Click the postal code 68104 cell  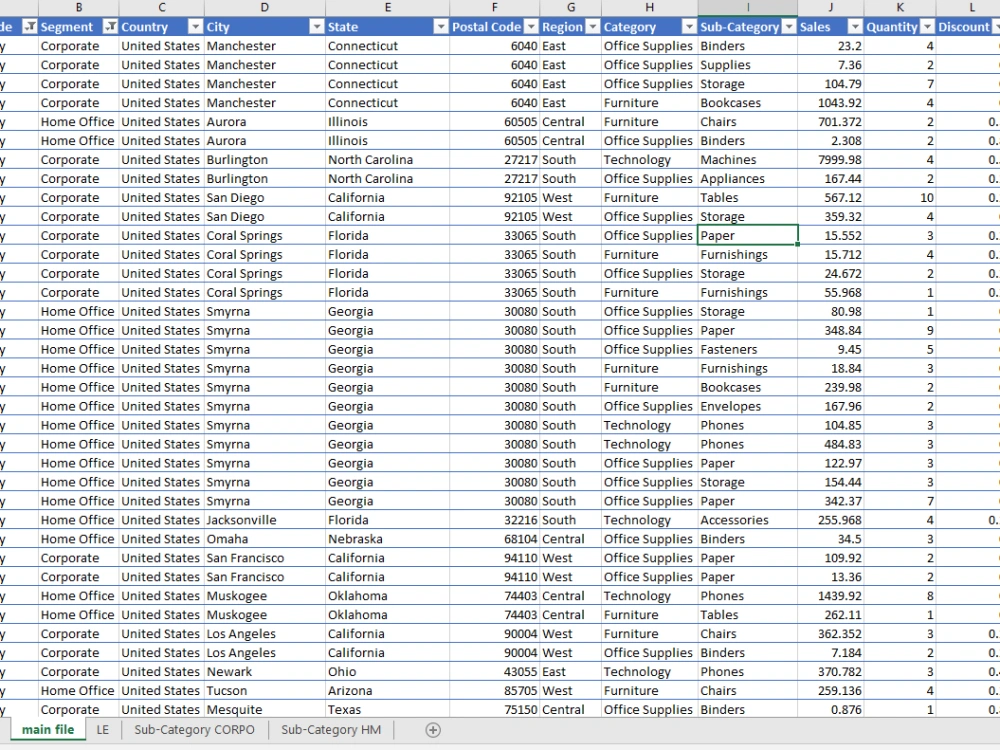pos(495,539)
